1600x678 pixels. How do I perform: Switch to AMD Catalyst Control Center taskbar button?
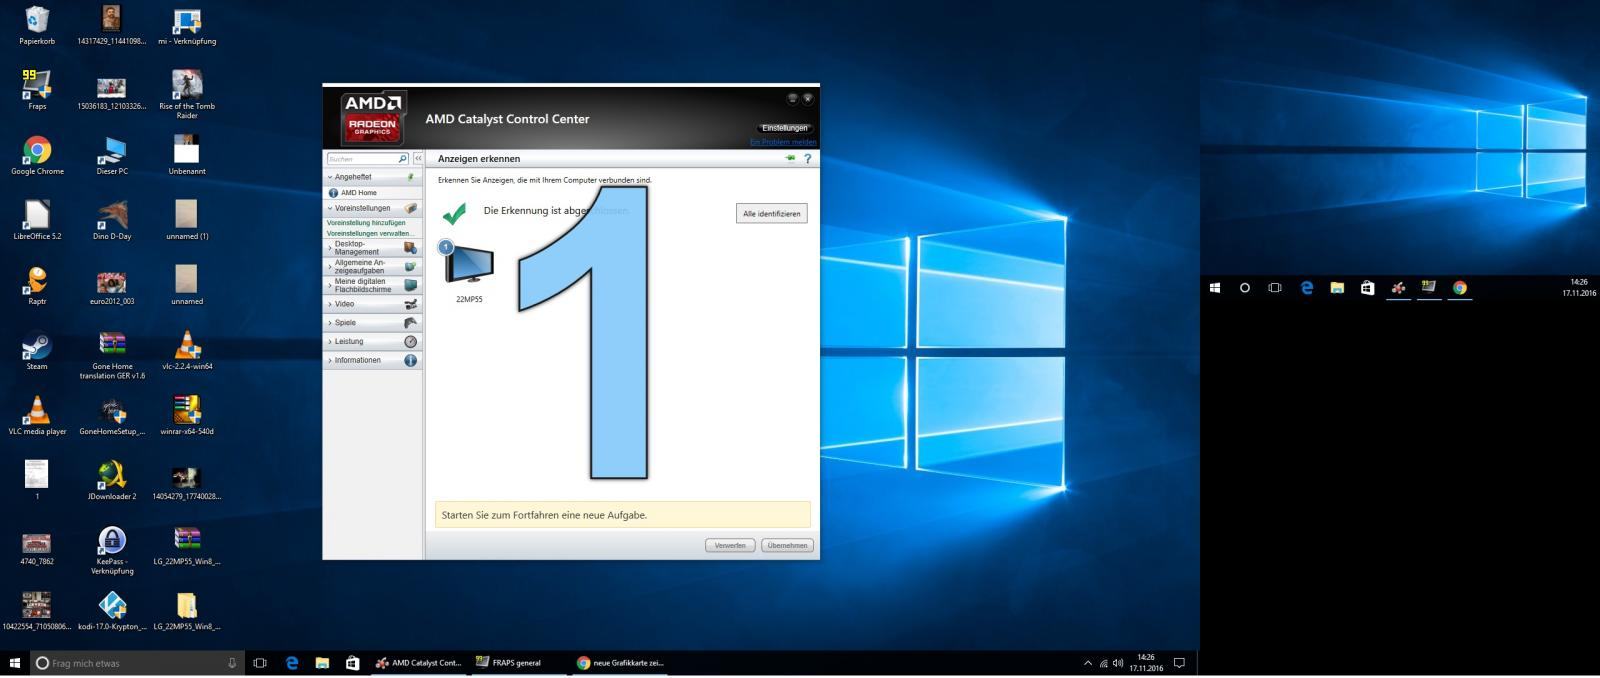click(418, 662)
